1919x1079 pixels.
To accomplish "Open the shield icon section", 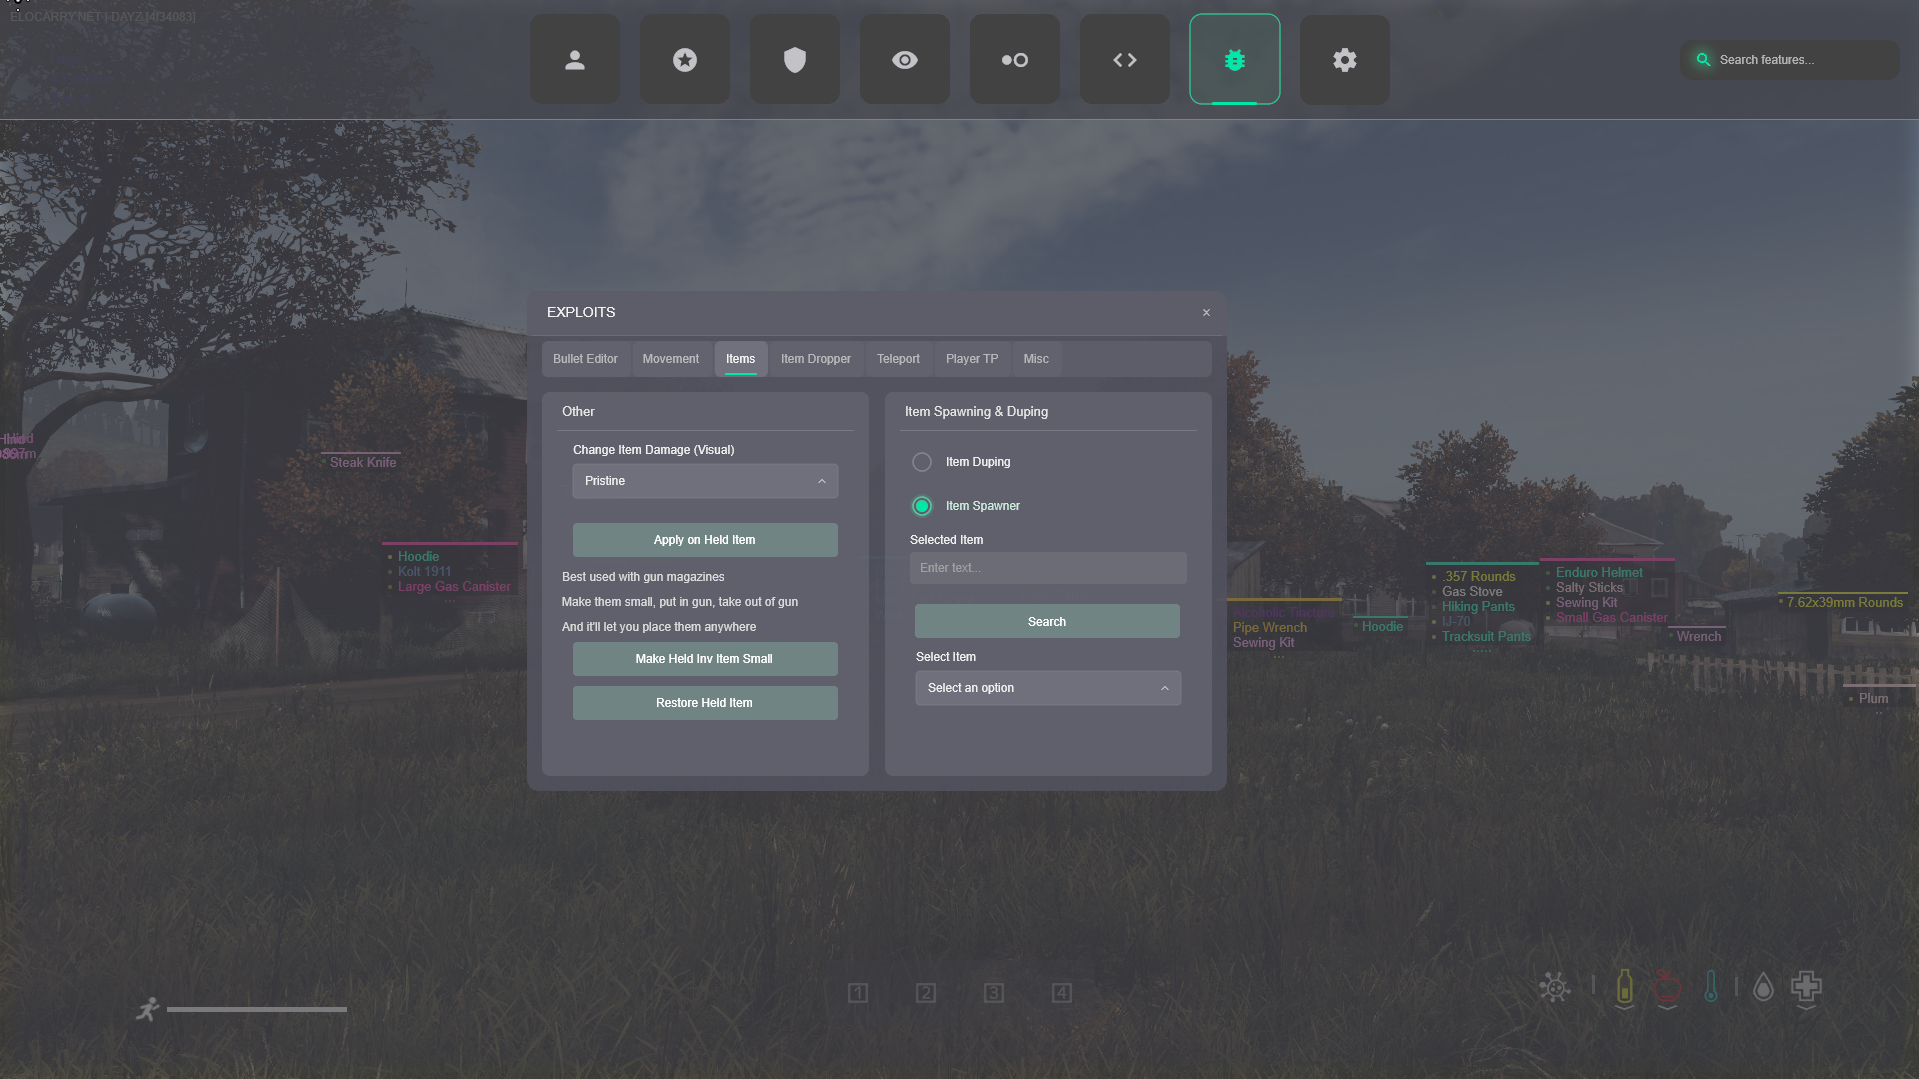I will (x=794, y=60).
